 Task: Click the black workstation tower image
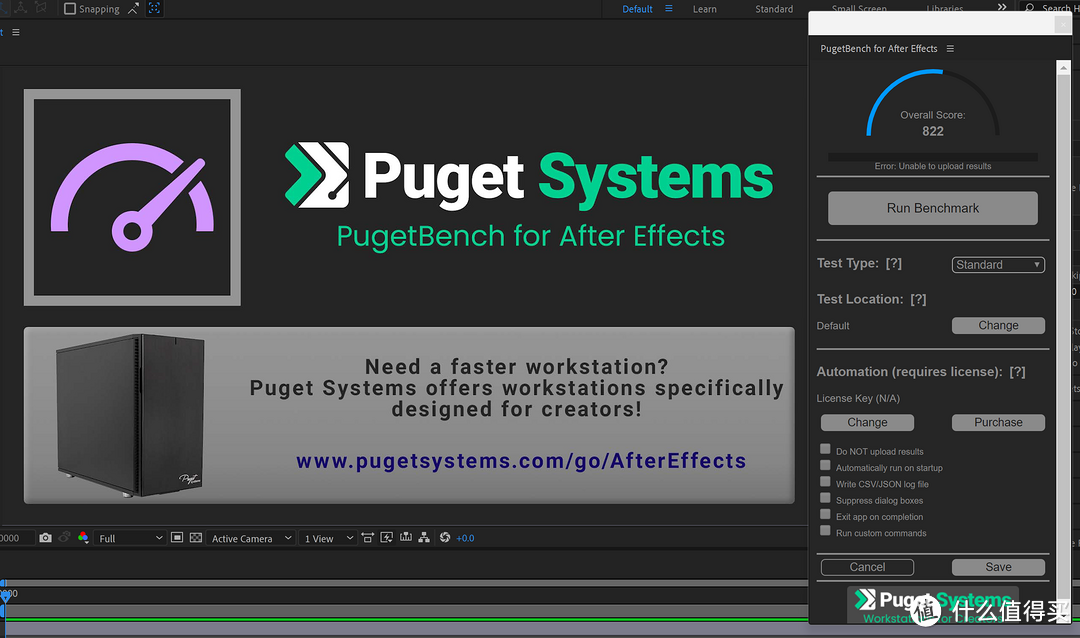tap(130, 415)
